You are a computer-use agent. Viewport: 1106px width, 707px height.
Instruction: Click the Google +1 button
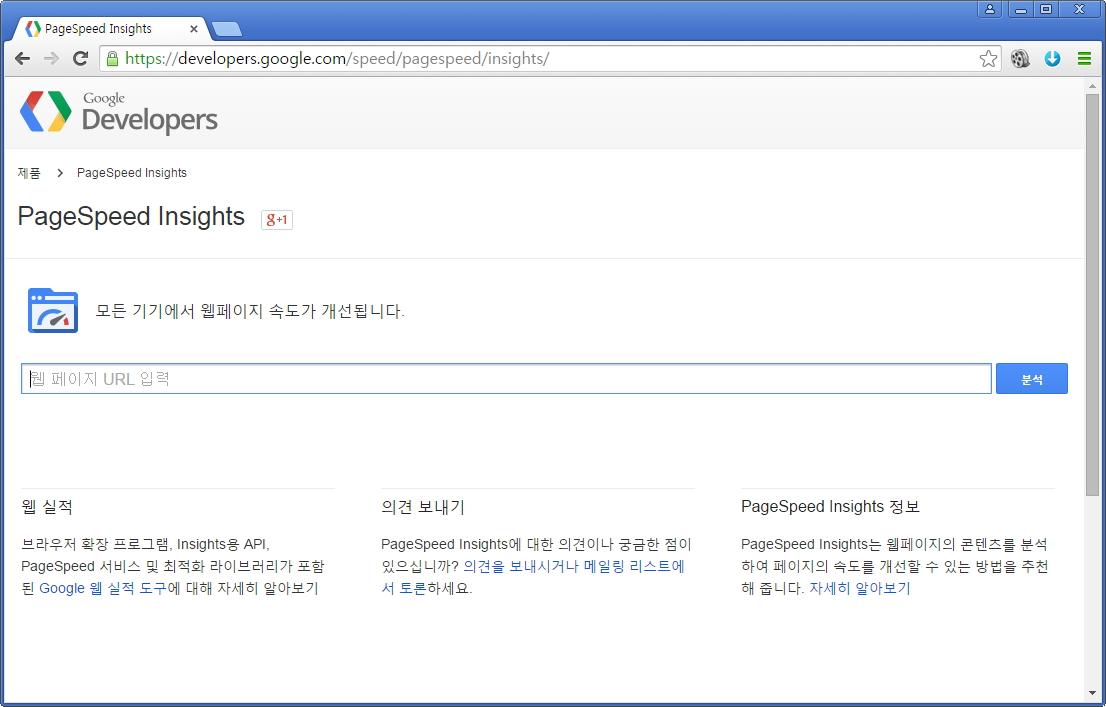[277, 219]
